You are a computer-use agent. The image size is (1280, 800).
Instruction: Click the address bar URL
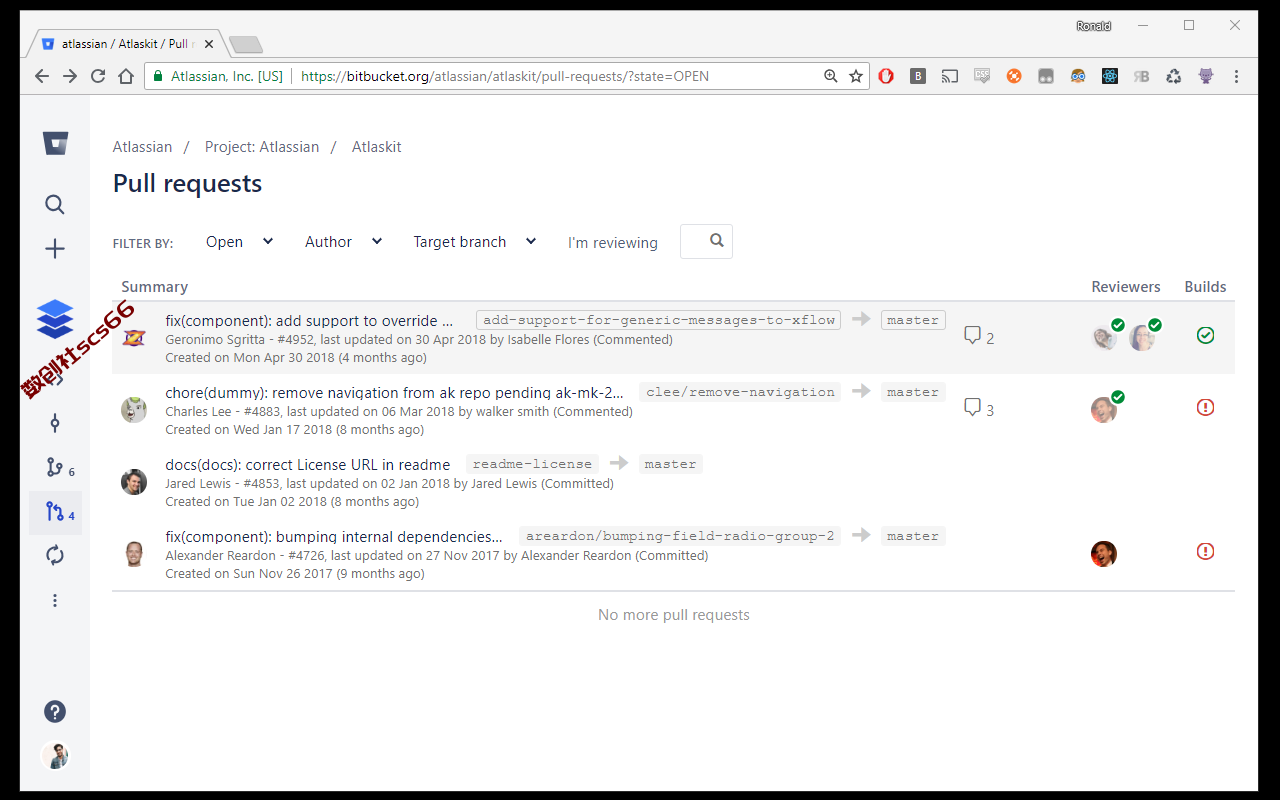(505, 76)
